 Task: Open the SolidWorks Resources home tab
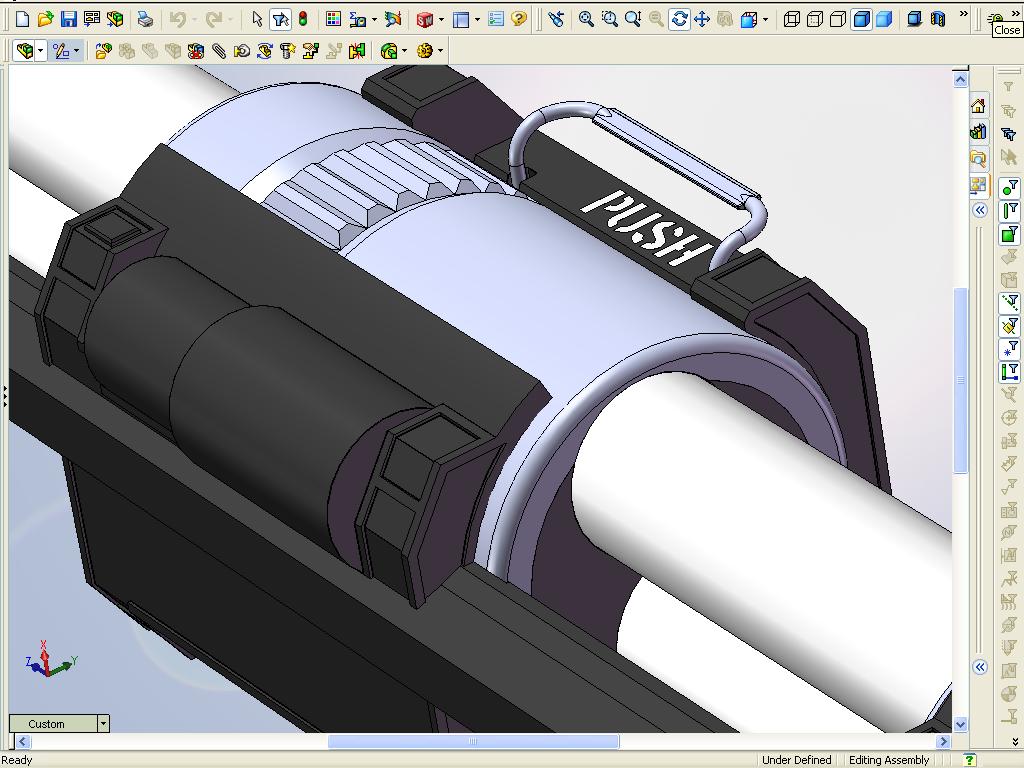pos(978,106)
